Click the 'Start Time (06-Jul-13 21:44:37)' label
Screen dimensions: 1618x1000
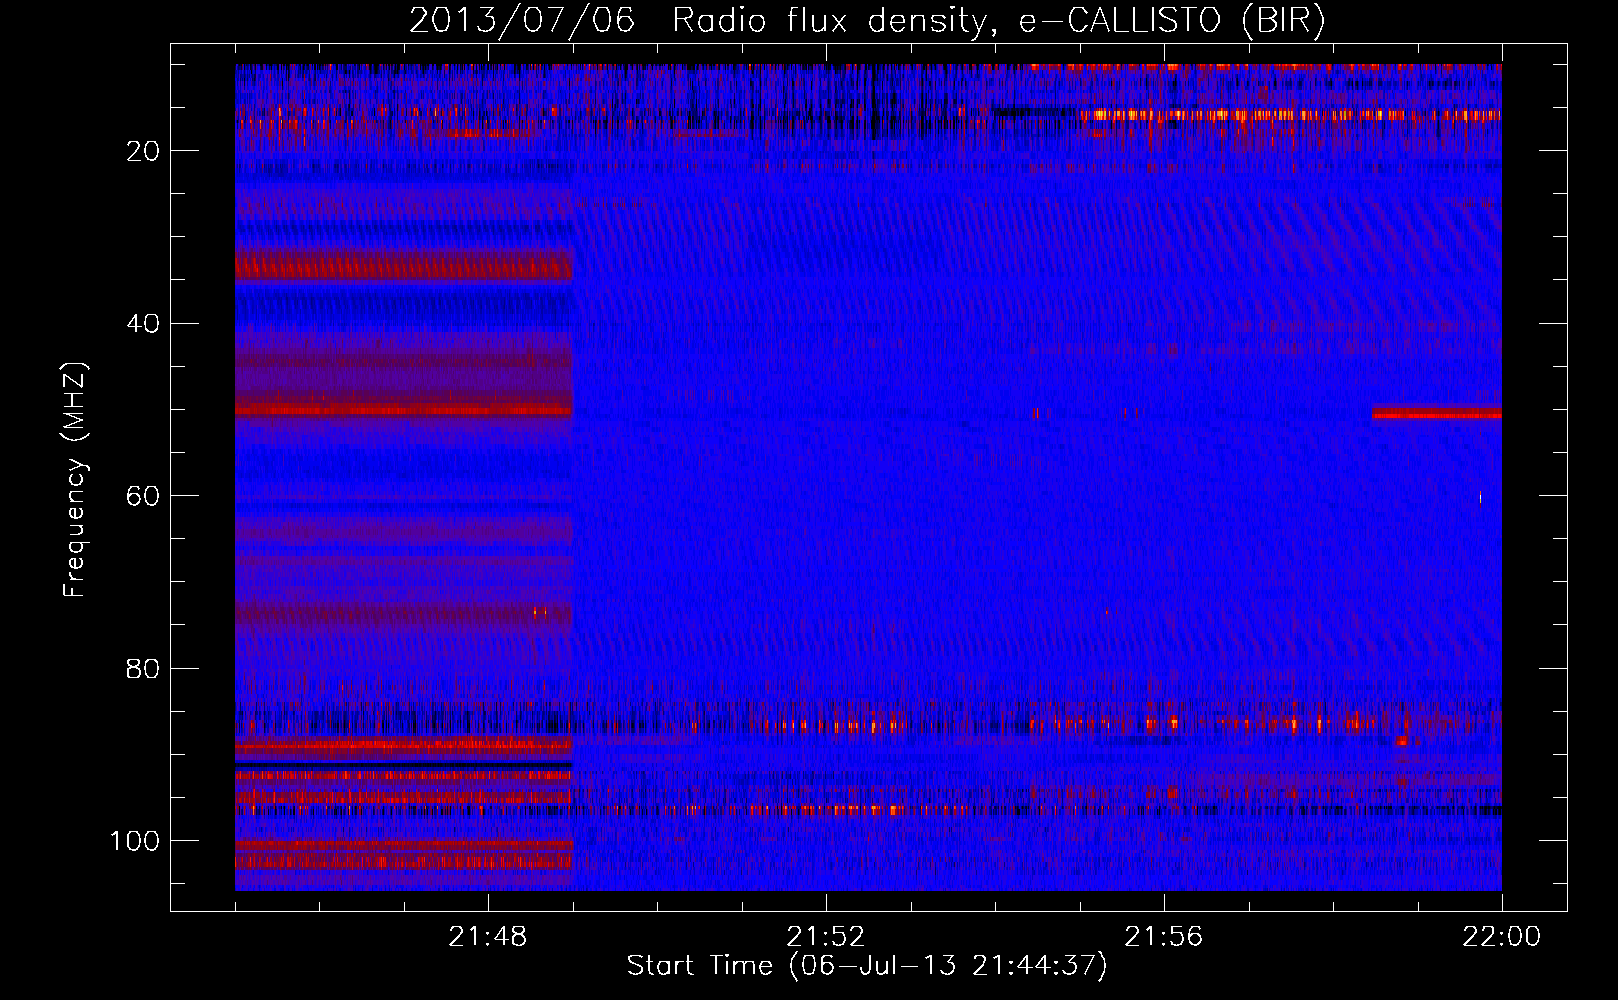pyautogui.click(x=867, y=966)
